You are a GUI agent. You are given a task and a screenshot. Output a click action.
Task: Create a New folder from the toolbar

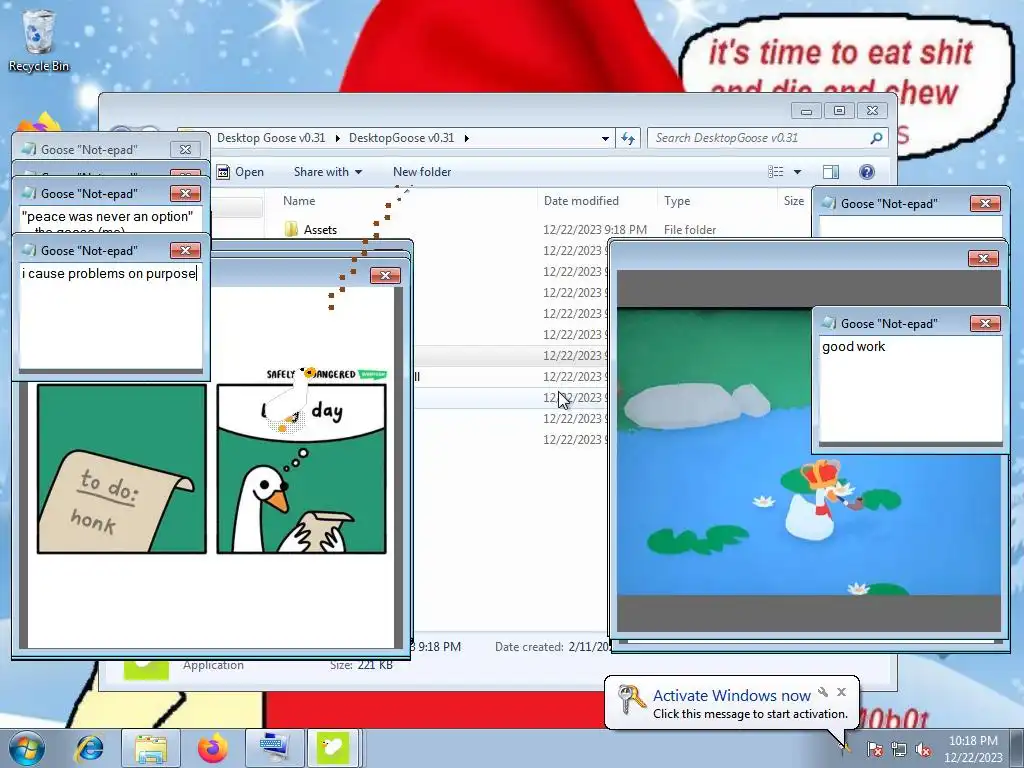pyautogui.click(x=422, y=172)
